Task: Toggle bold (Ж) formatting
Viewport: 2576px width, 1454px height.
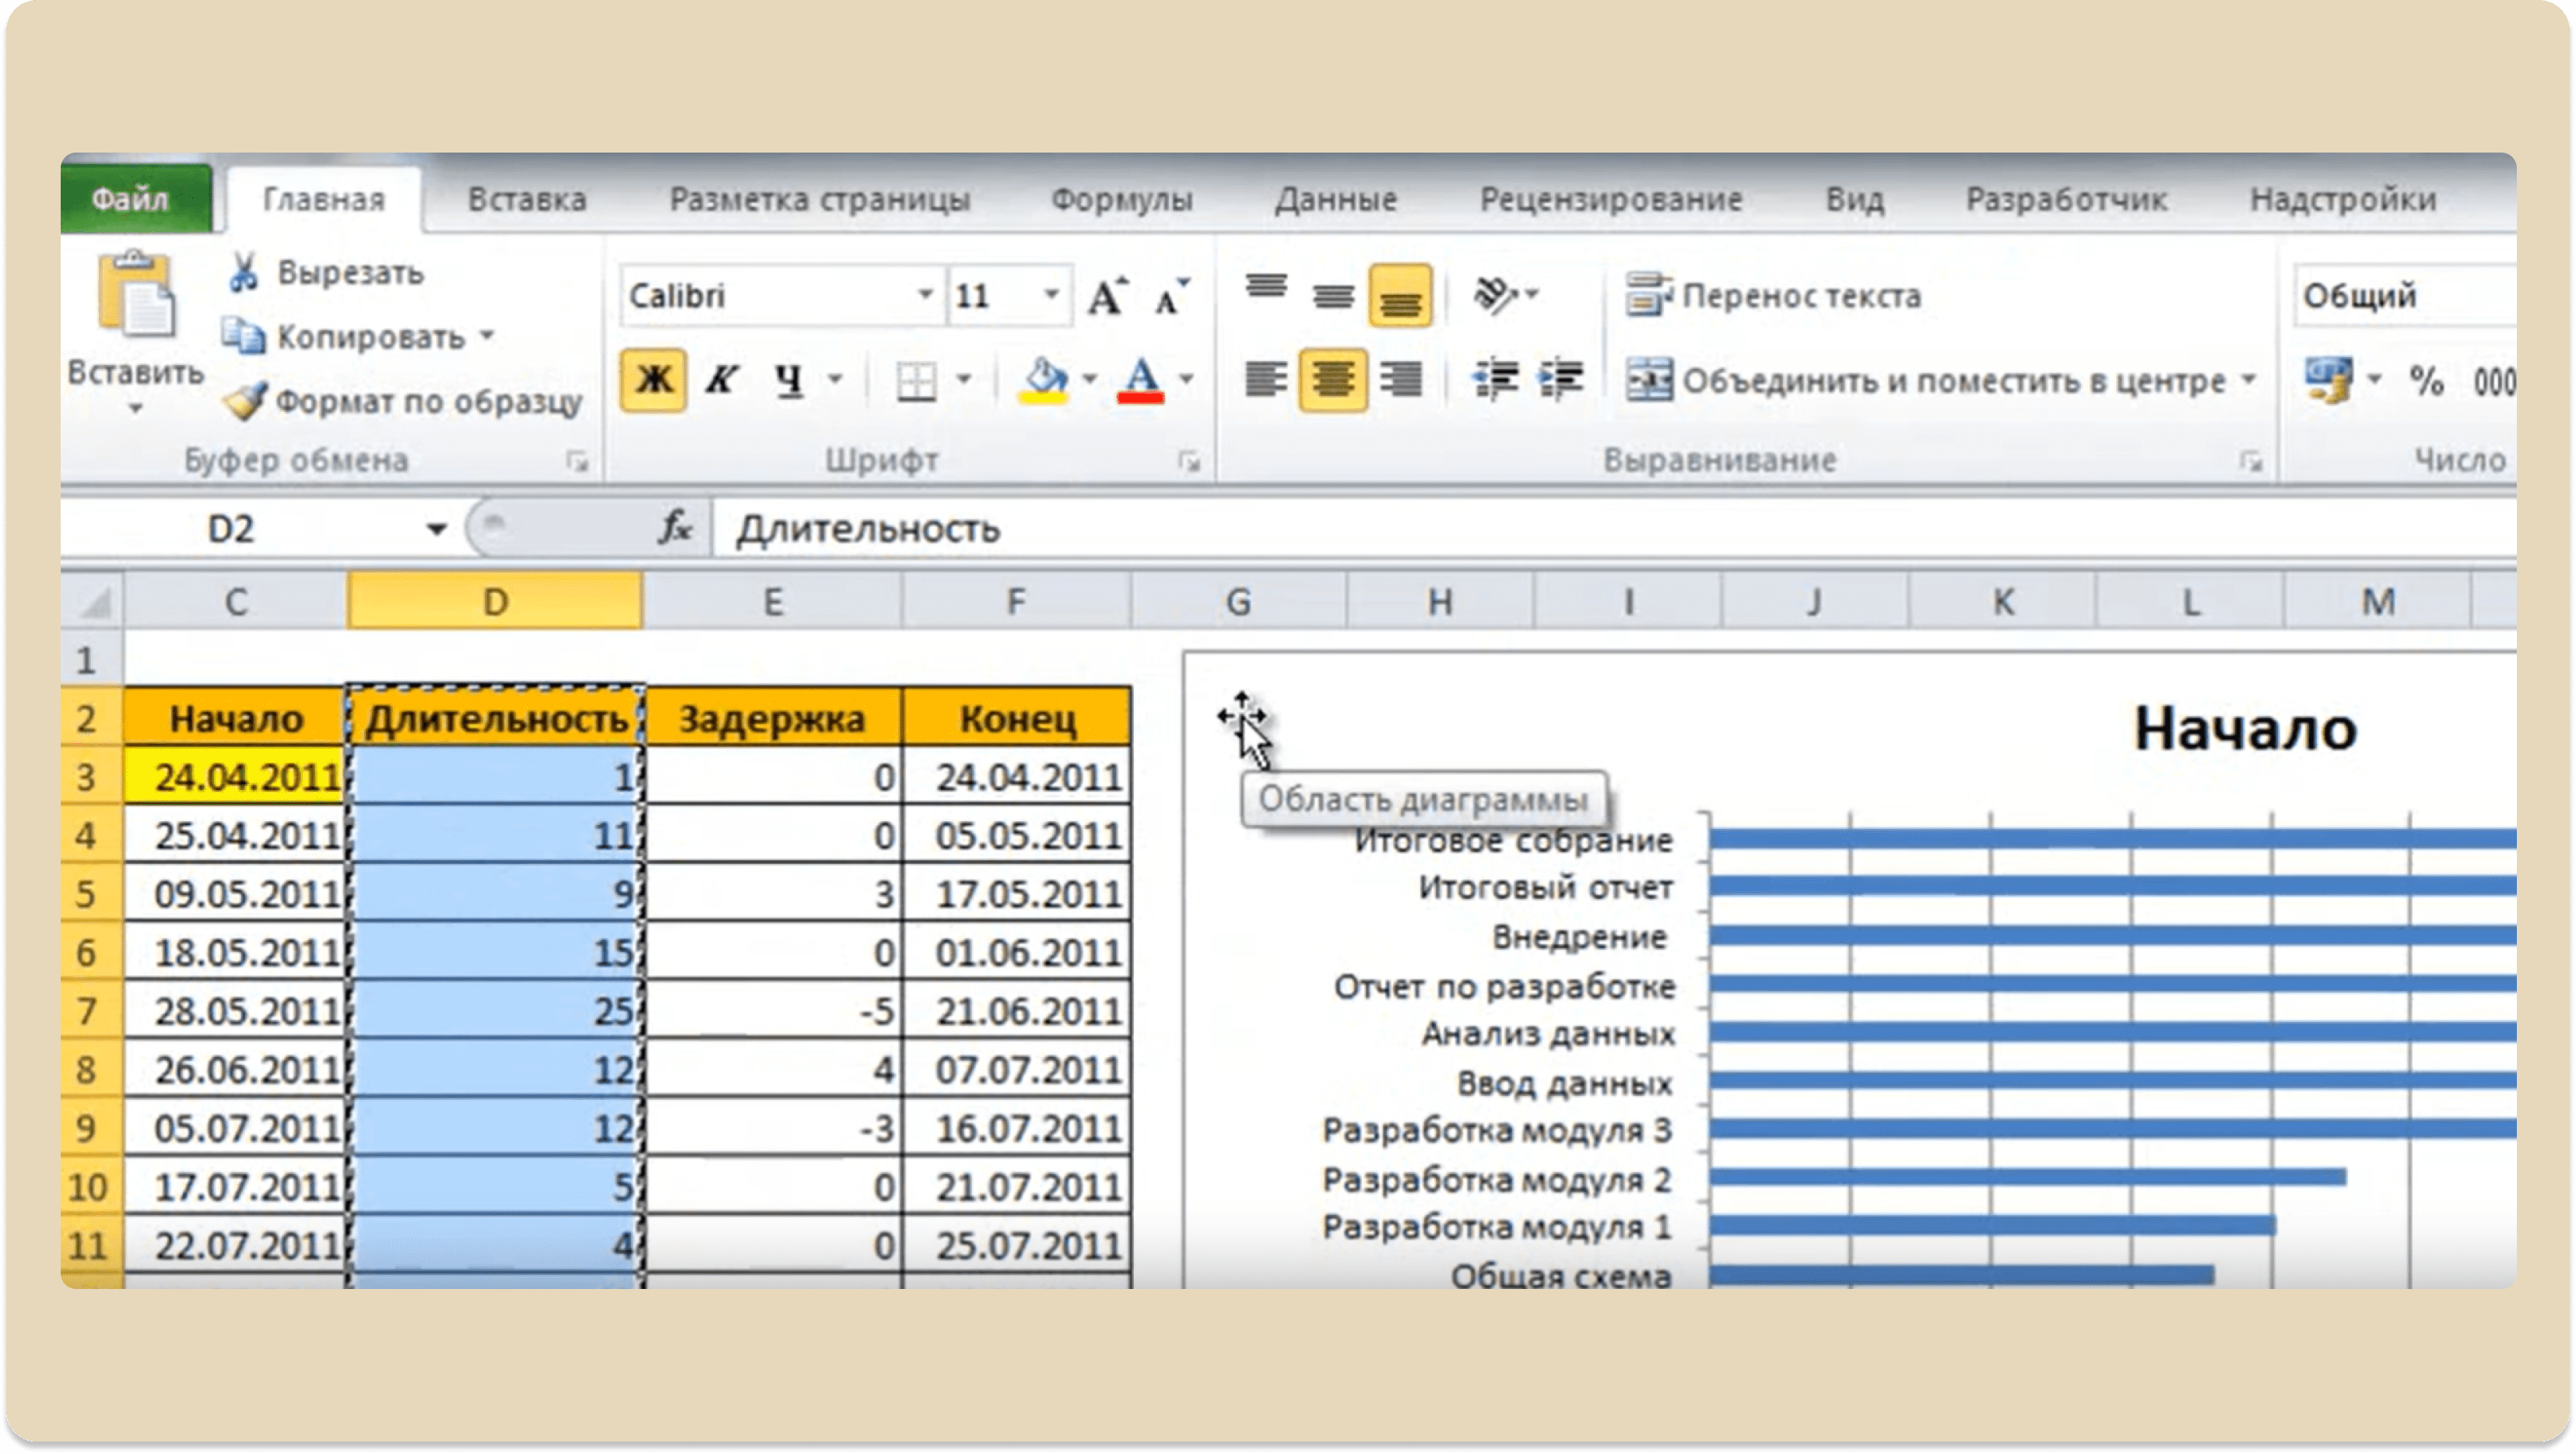Action: (653, 380)
